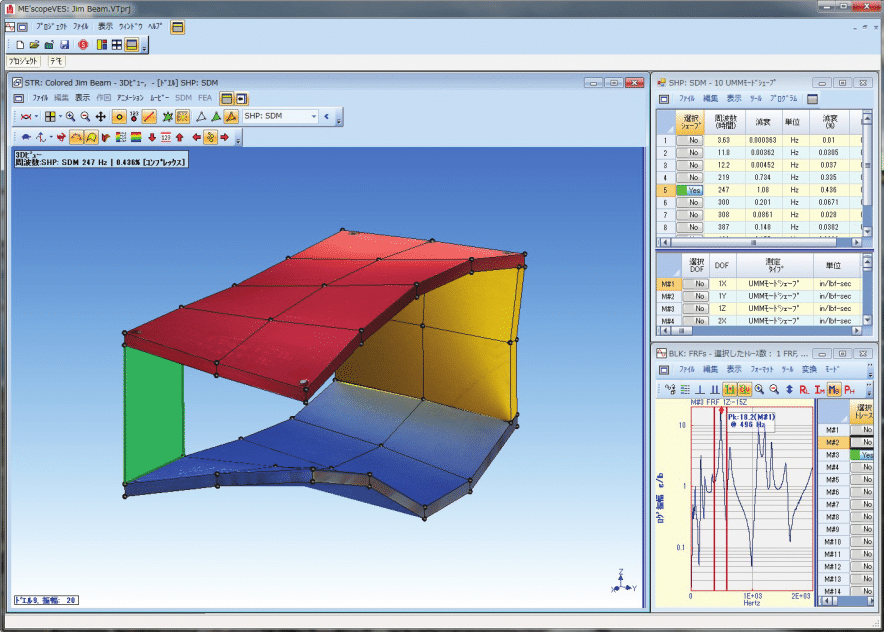Click the Save project icon in main toolbar
The height and width of the screenshot is (632, 884).
tap(64, 45)
